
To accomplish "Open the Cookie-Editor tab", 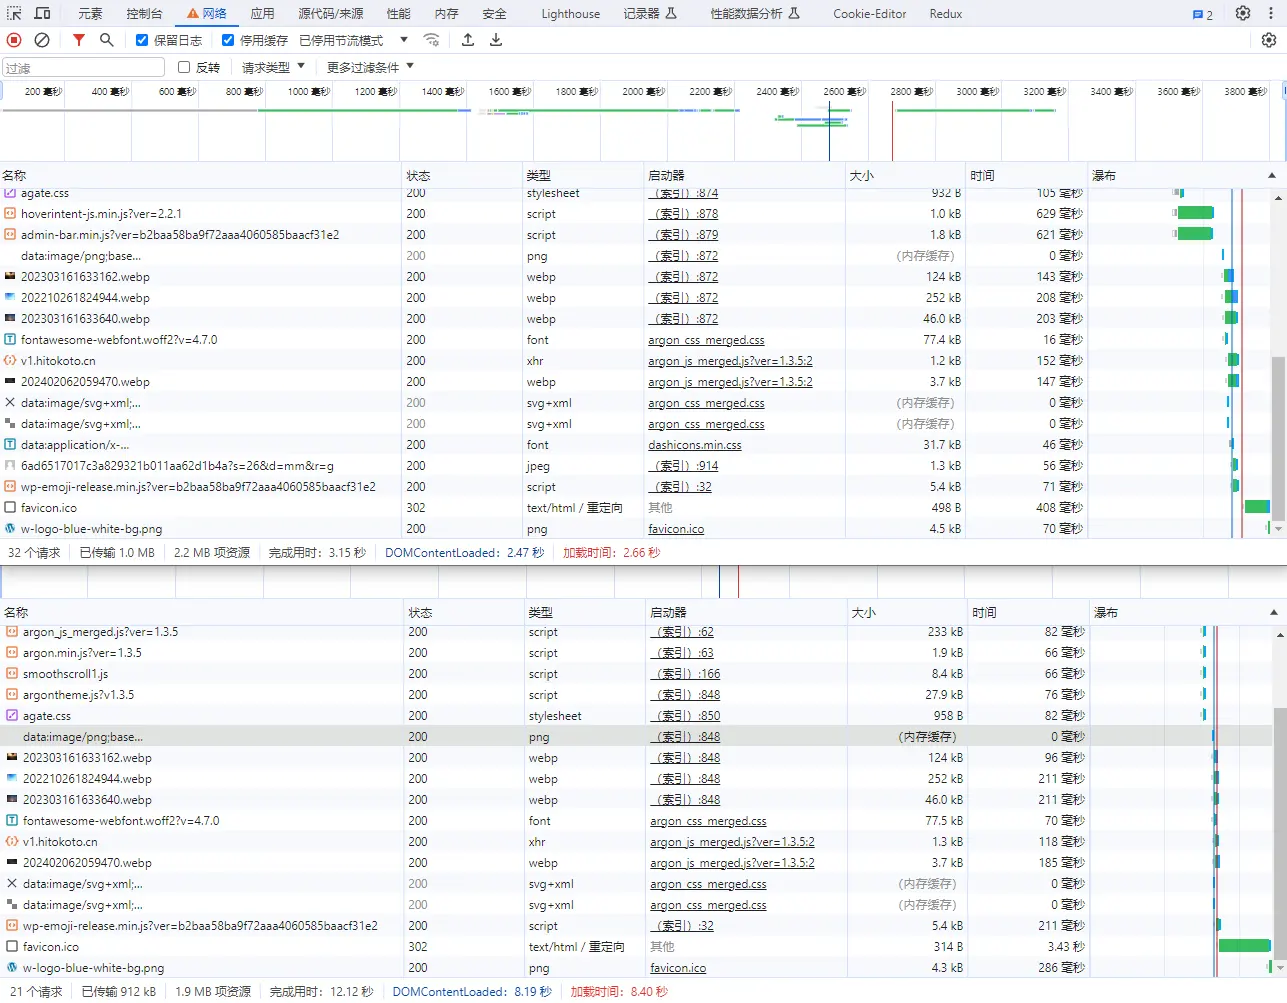I will coord(870,14).
